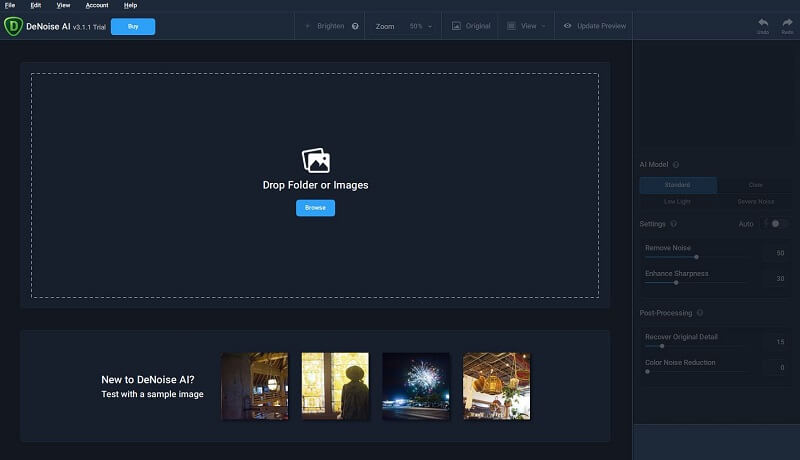Click the images icon in drop zone
This screenshot has height=460, width=800.
point(316,161)
